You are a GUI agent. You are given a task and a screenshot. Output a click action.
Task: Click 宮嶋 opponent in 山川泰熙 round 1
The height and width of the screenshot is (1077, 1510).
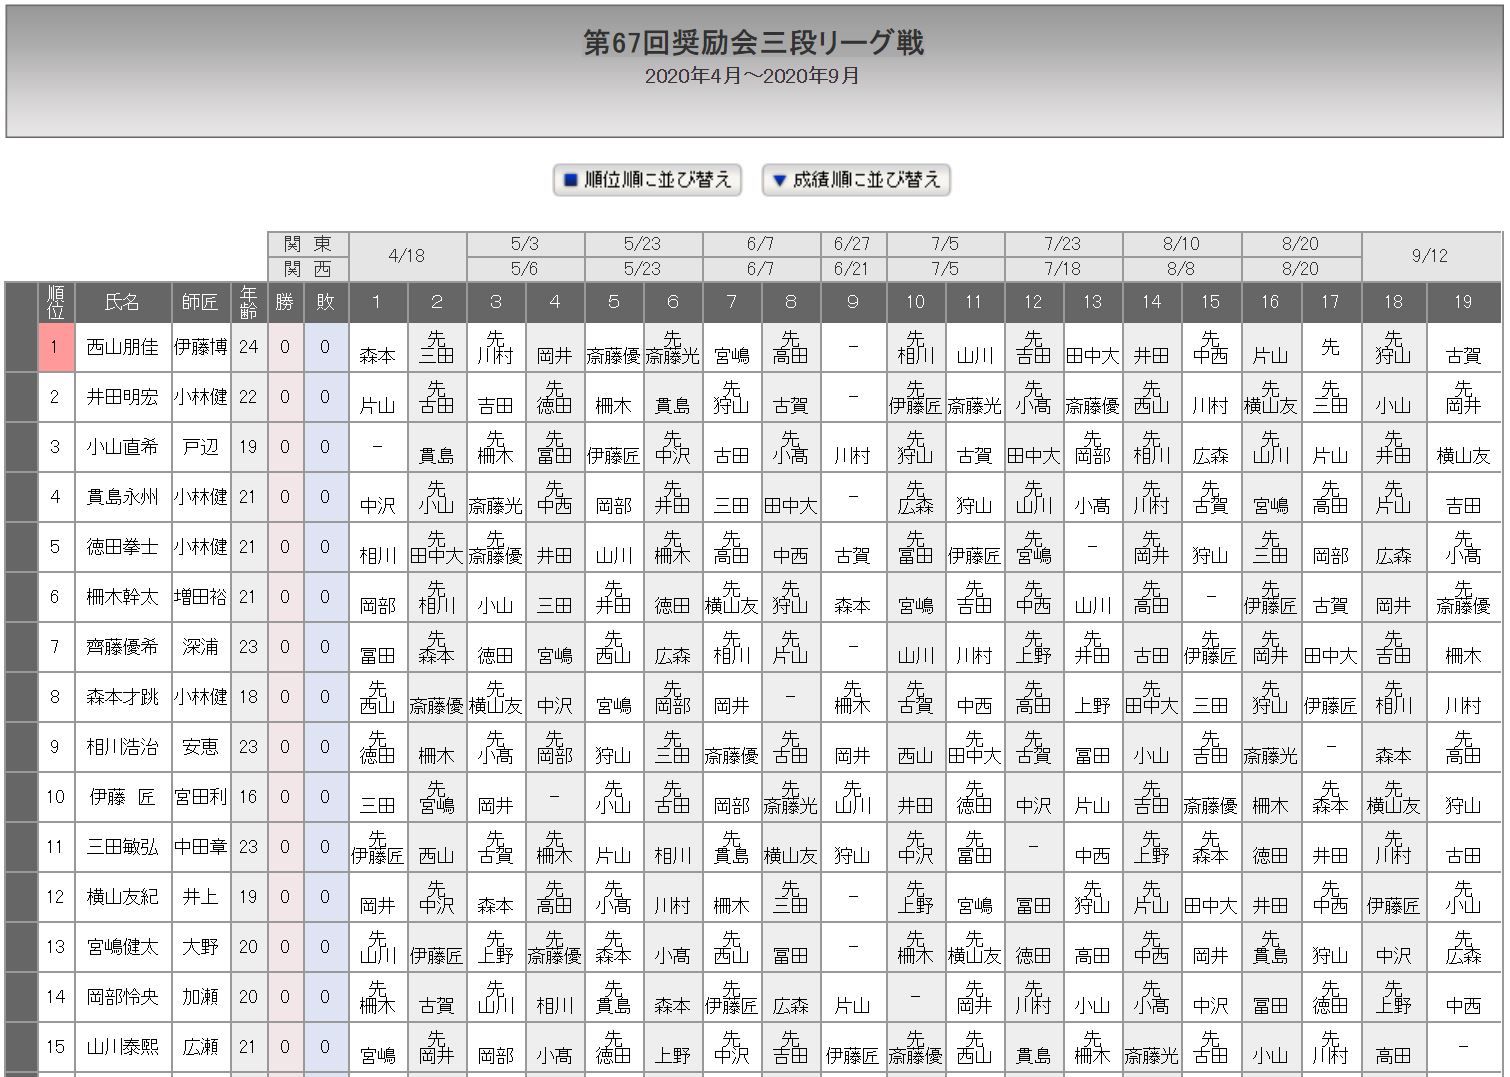click(377, 1055)
